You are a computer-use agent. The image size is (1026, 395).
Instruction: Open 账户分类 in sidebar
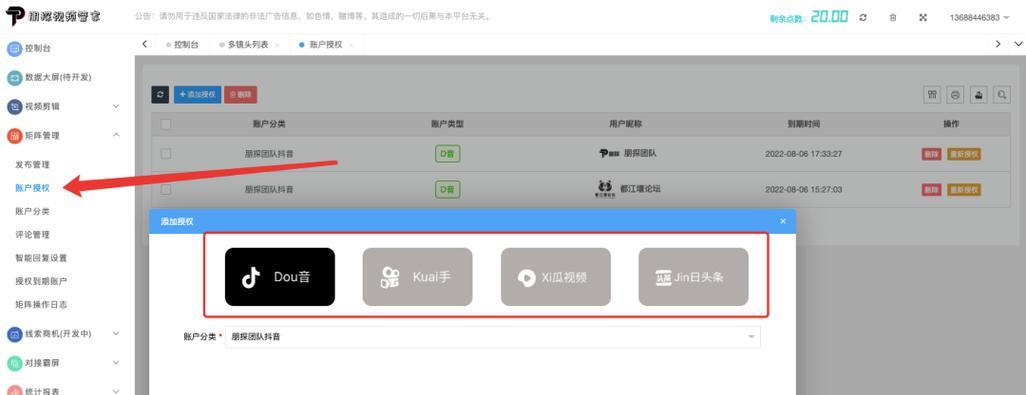[x=32, y=211]
